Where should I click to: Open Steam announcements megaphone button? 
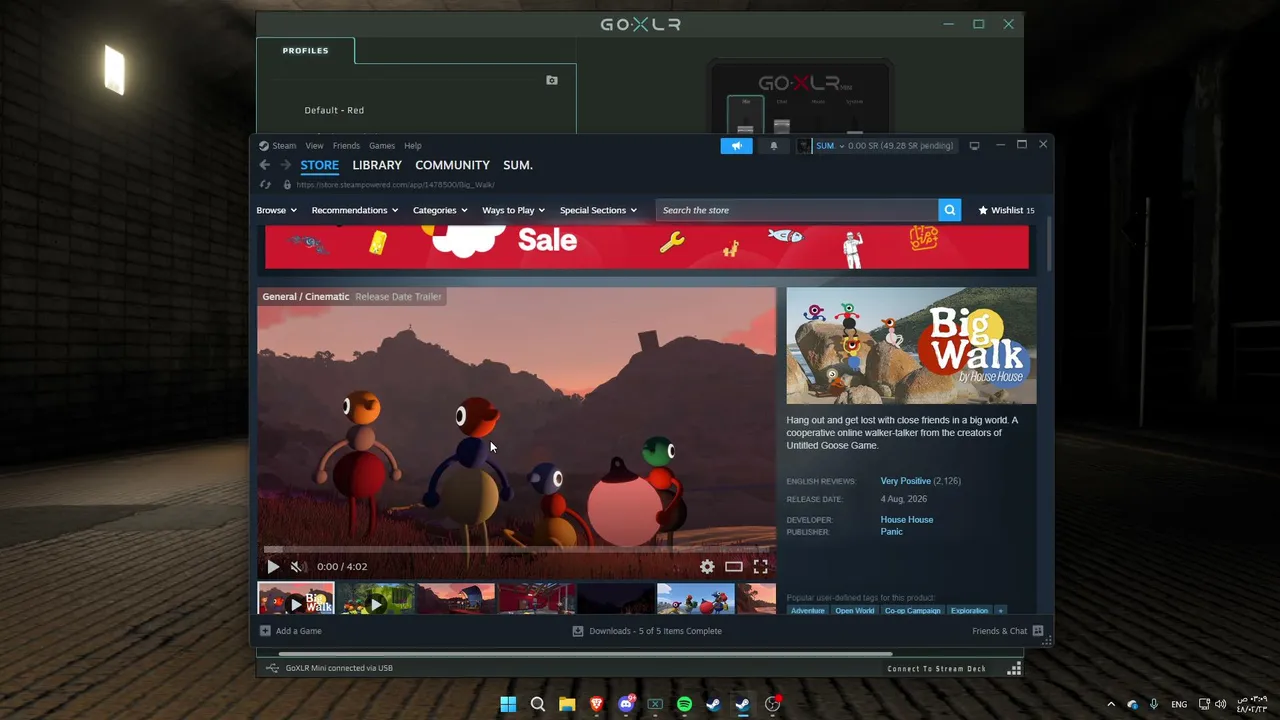pos(736,146)
